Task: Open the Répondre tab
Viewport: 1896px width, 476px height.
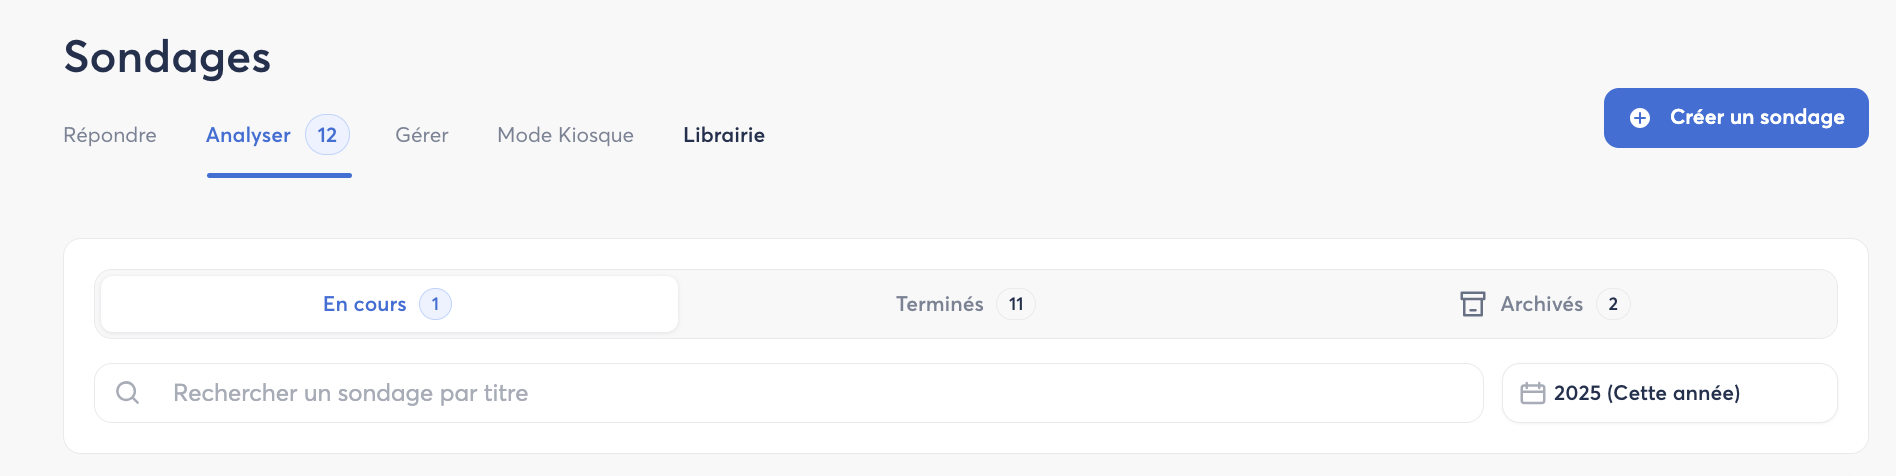Action: (x=110, y=135)
